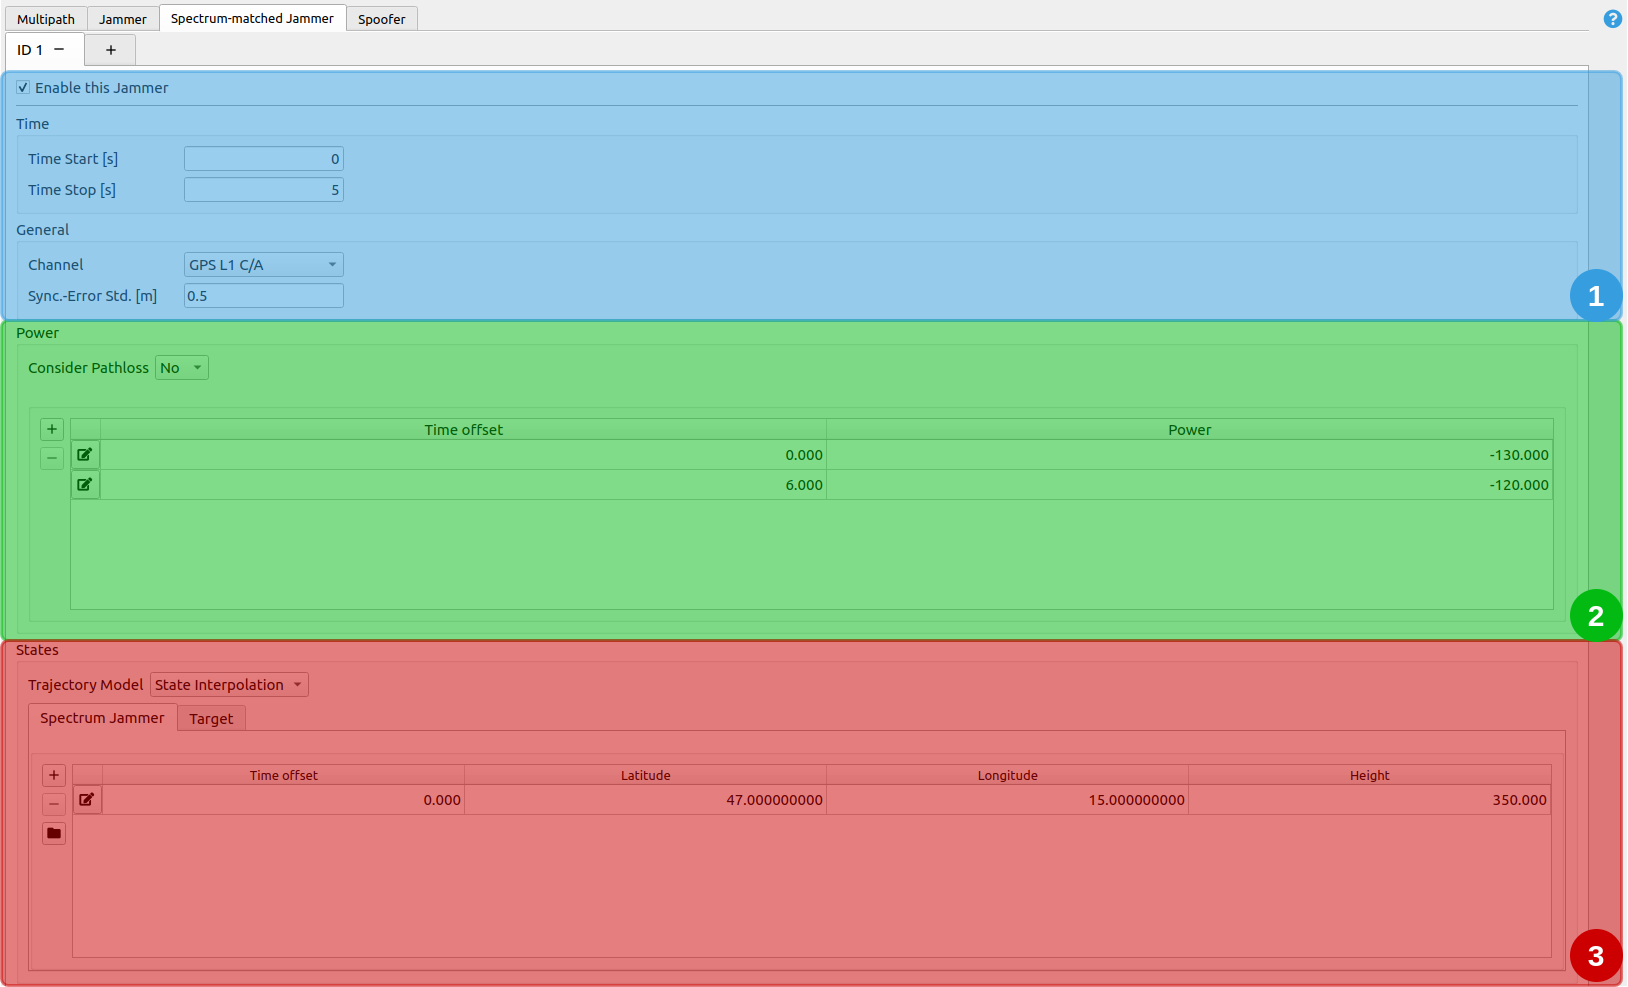Remove jammer ID 1 using the minus
The height and width of the screenshot is (987, 1628).
pos(59,49)
